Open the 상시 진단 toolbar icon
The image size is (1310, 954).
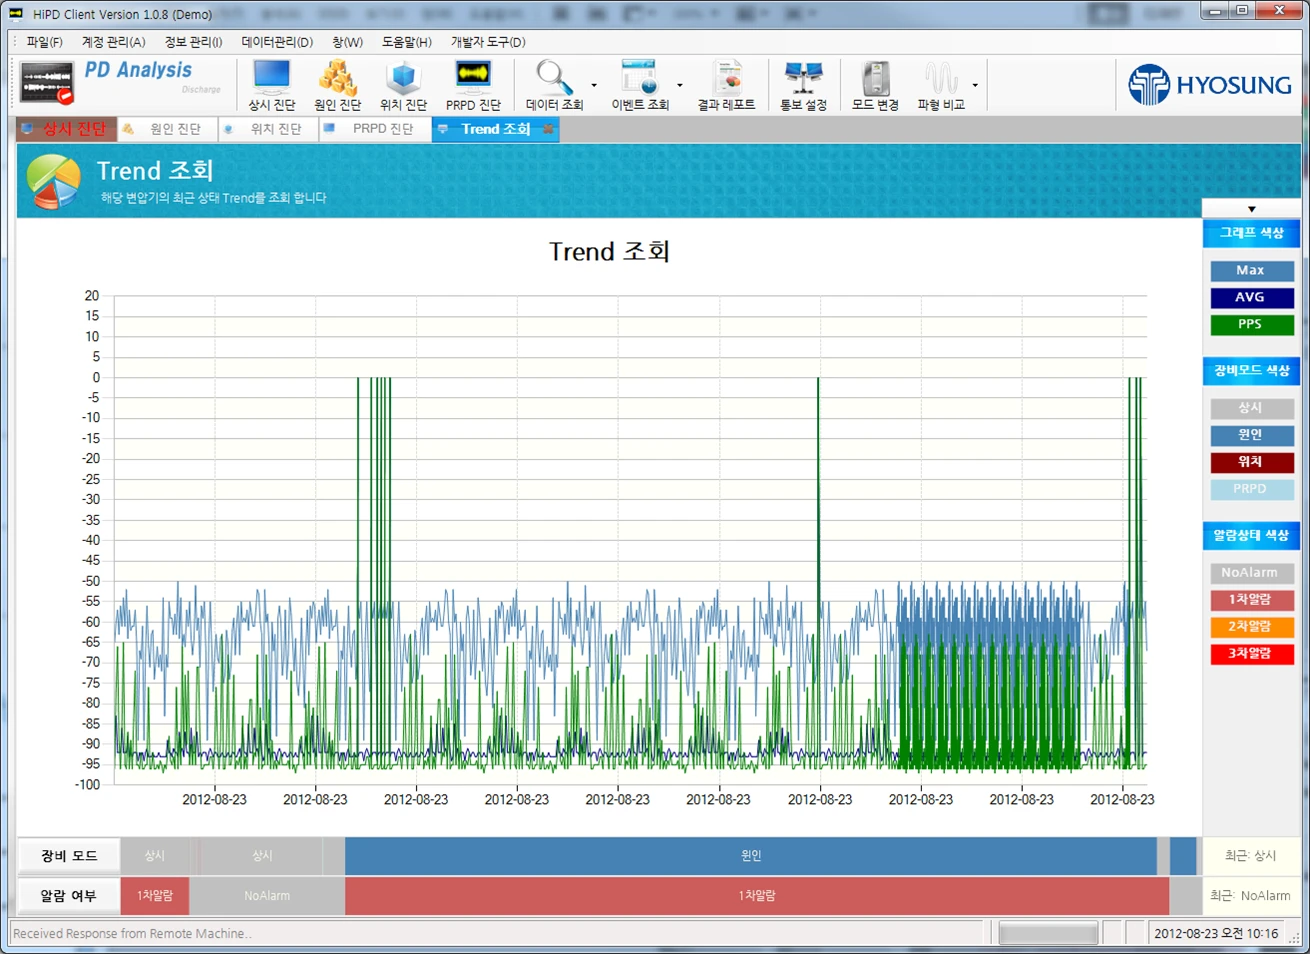(271, 85)
